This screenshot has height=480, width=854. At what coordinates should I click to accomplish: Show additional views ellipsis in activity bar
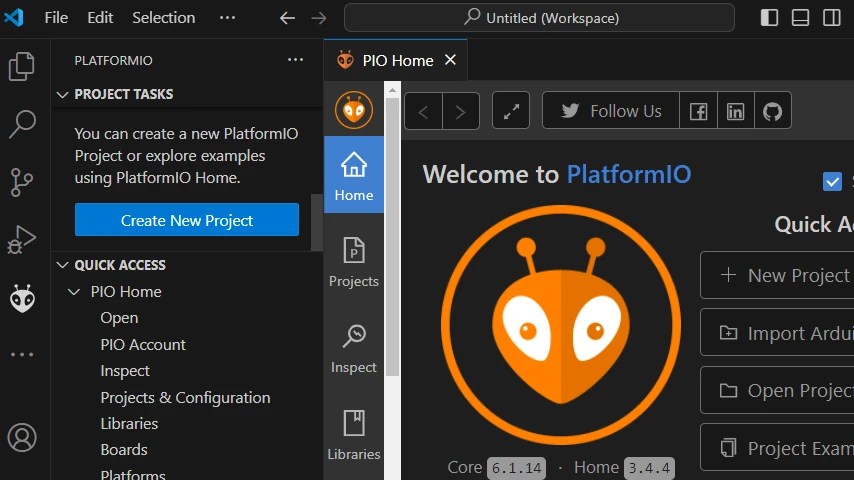tap(22, 355)
